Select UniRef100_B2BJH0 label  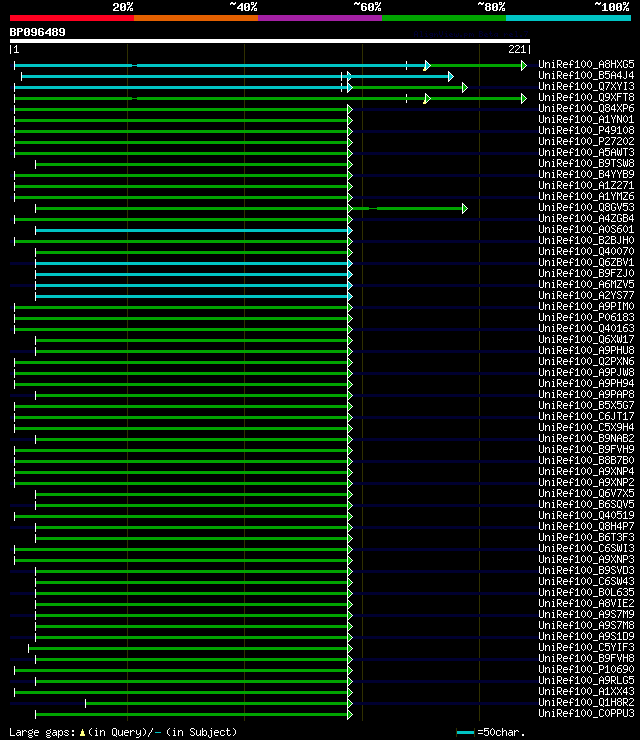click(x=586, y=240)
